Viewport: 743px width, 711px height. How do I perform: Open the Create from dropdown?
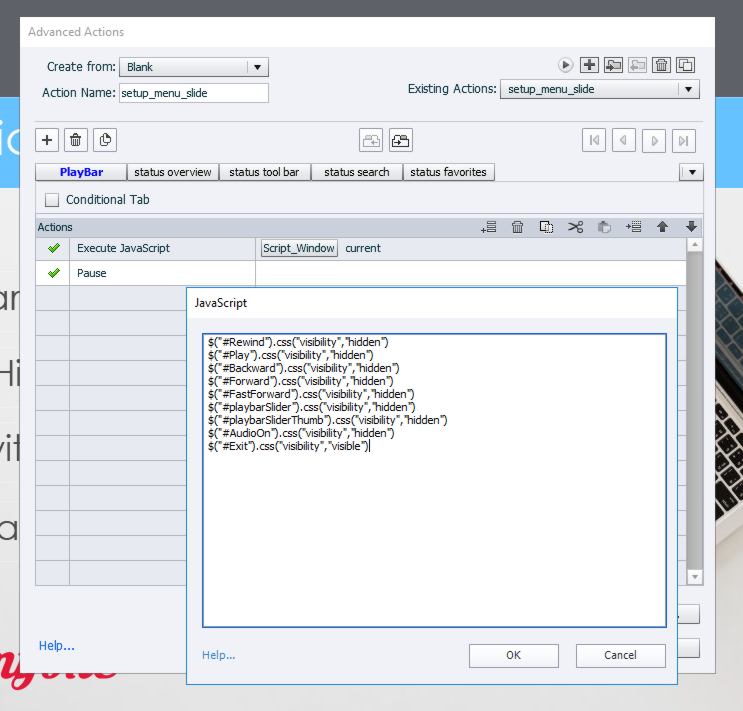coord(258,67)
